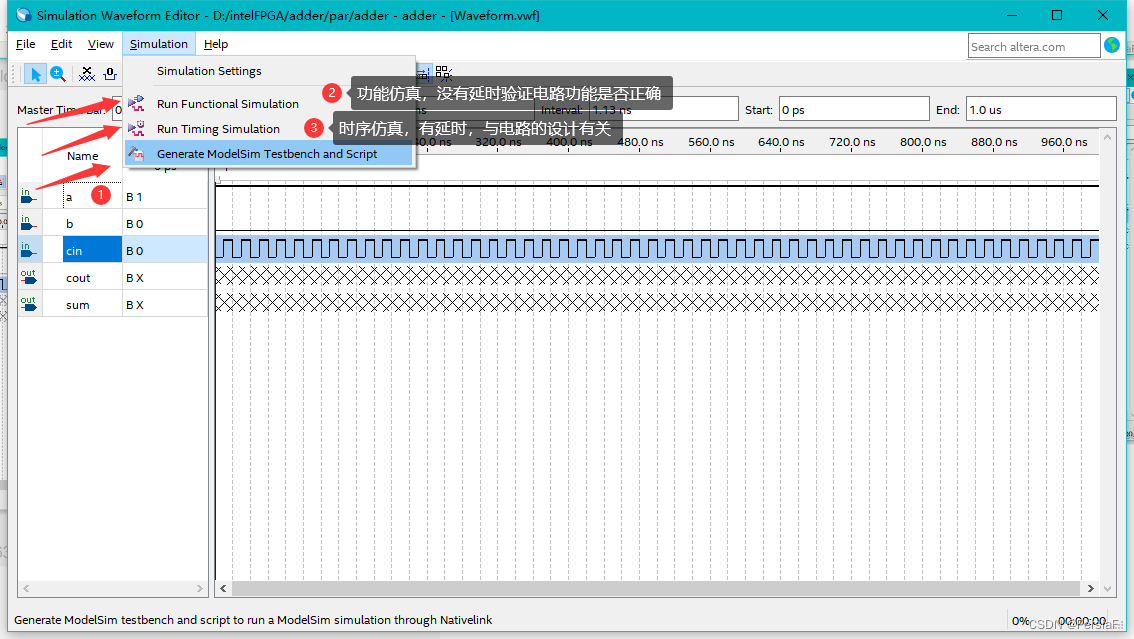Click the vertical scrollbar down arrow

pos(1107,588)
